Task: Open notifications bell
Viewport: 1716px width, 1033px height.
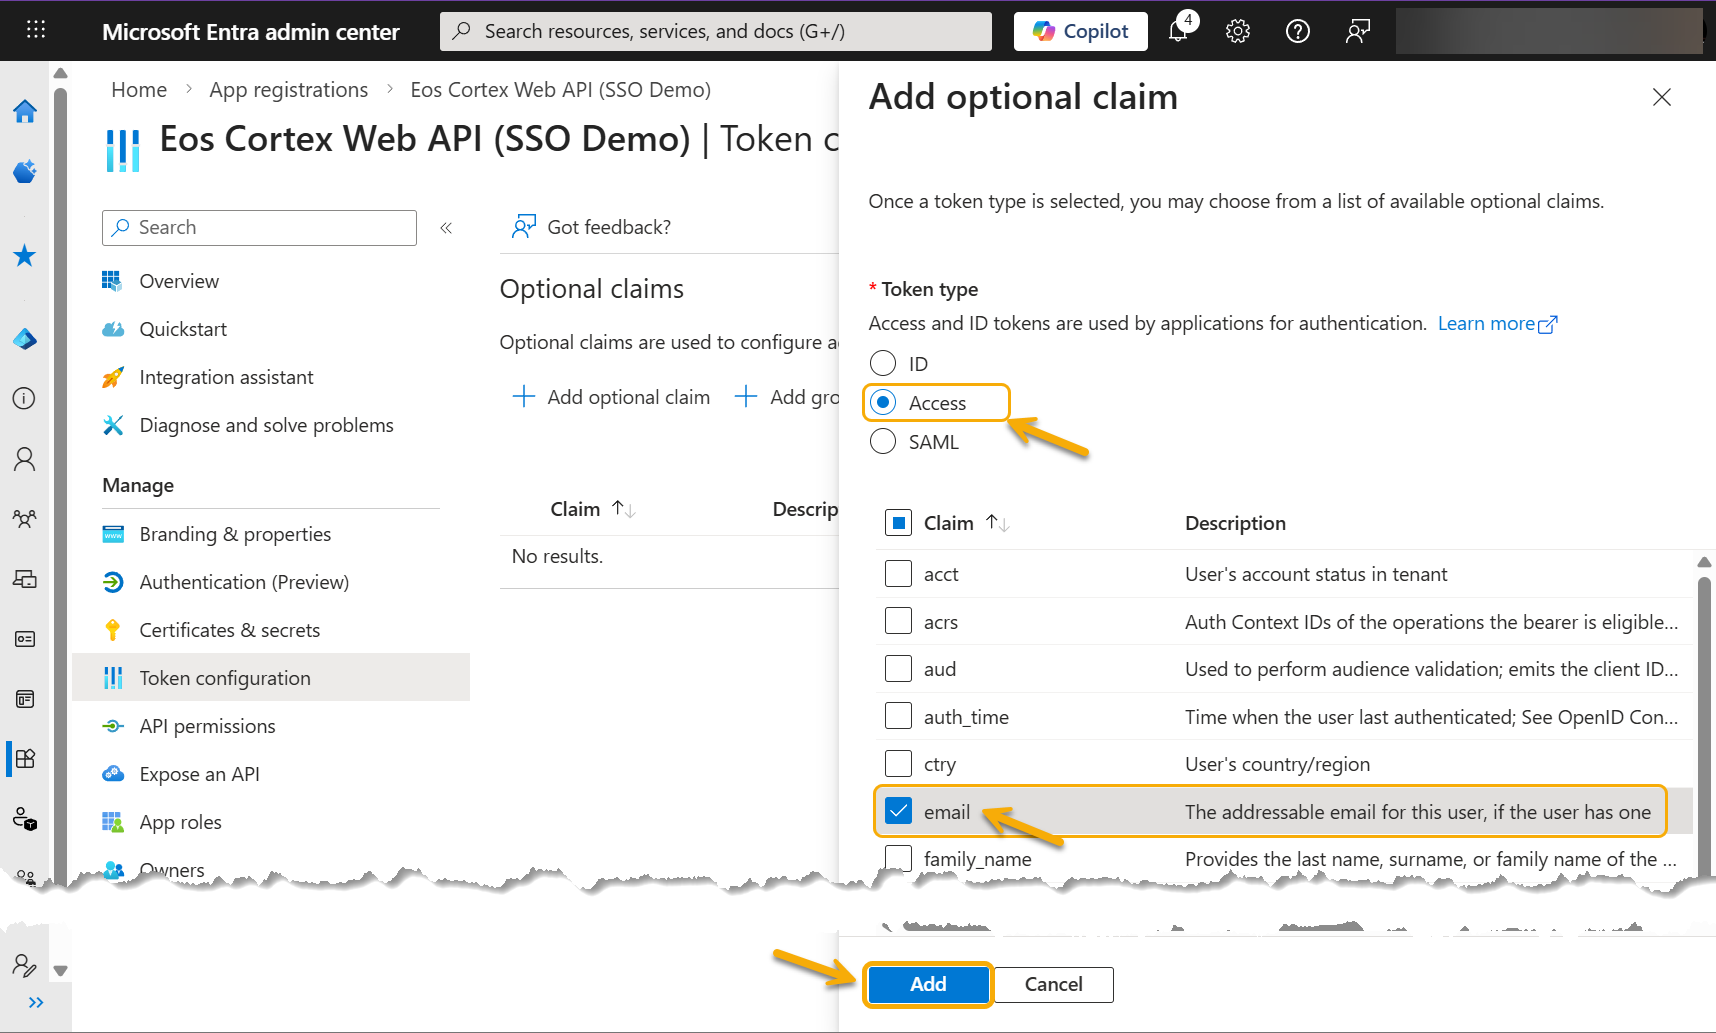Action: pyautogui.click(x=1178, y=31)
